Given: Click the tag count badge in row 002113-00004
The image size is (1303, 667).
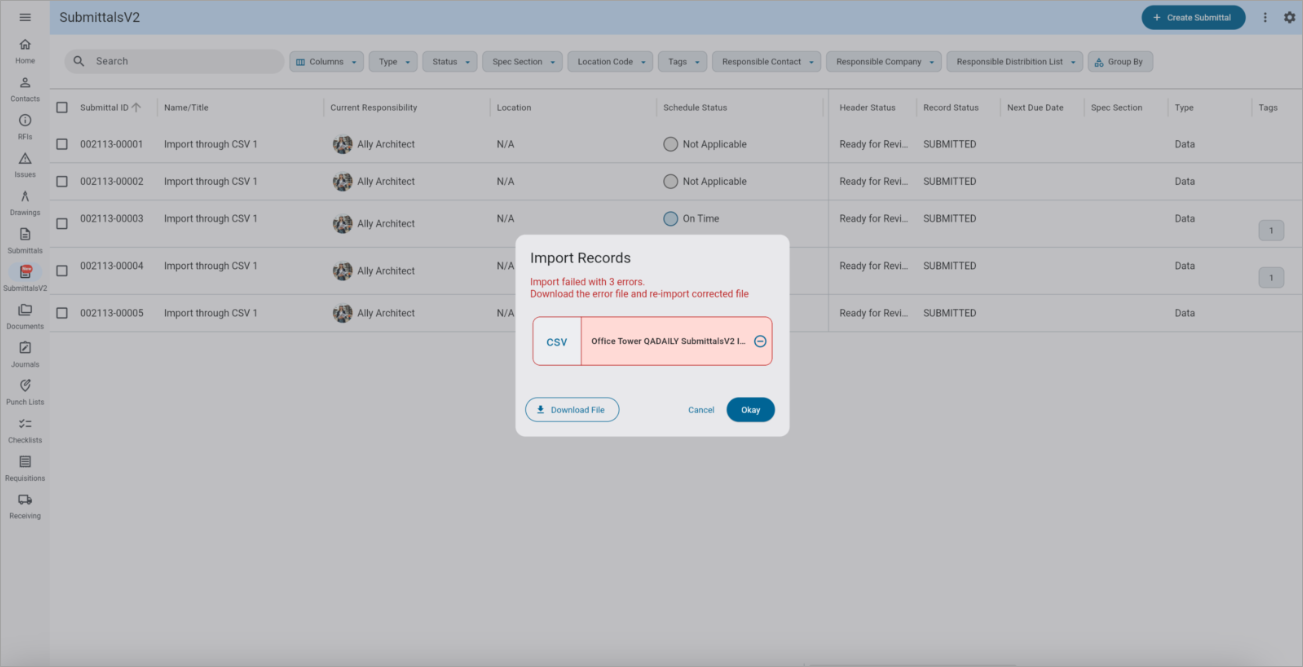Looking at the screenshot, I should pyautogui.click(x=1271, y=278).
